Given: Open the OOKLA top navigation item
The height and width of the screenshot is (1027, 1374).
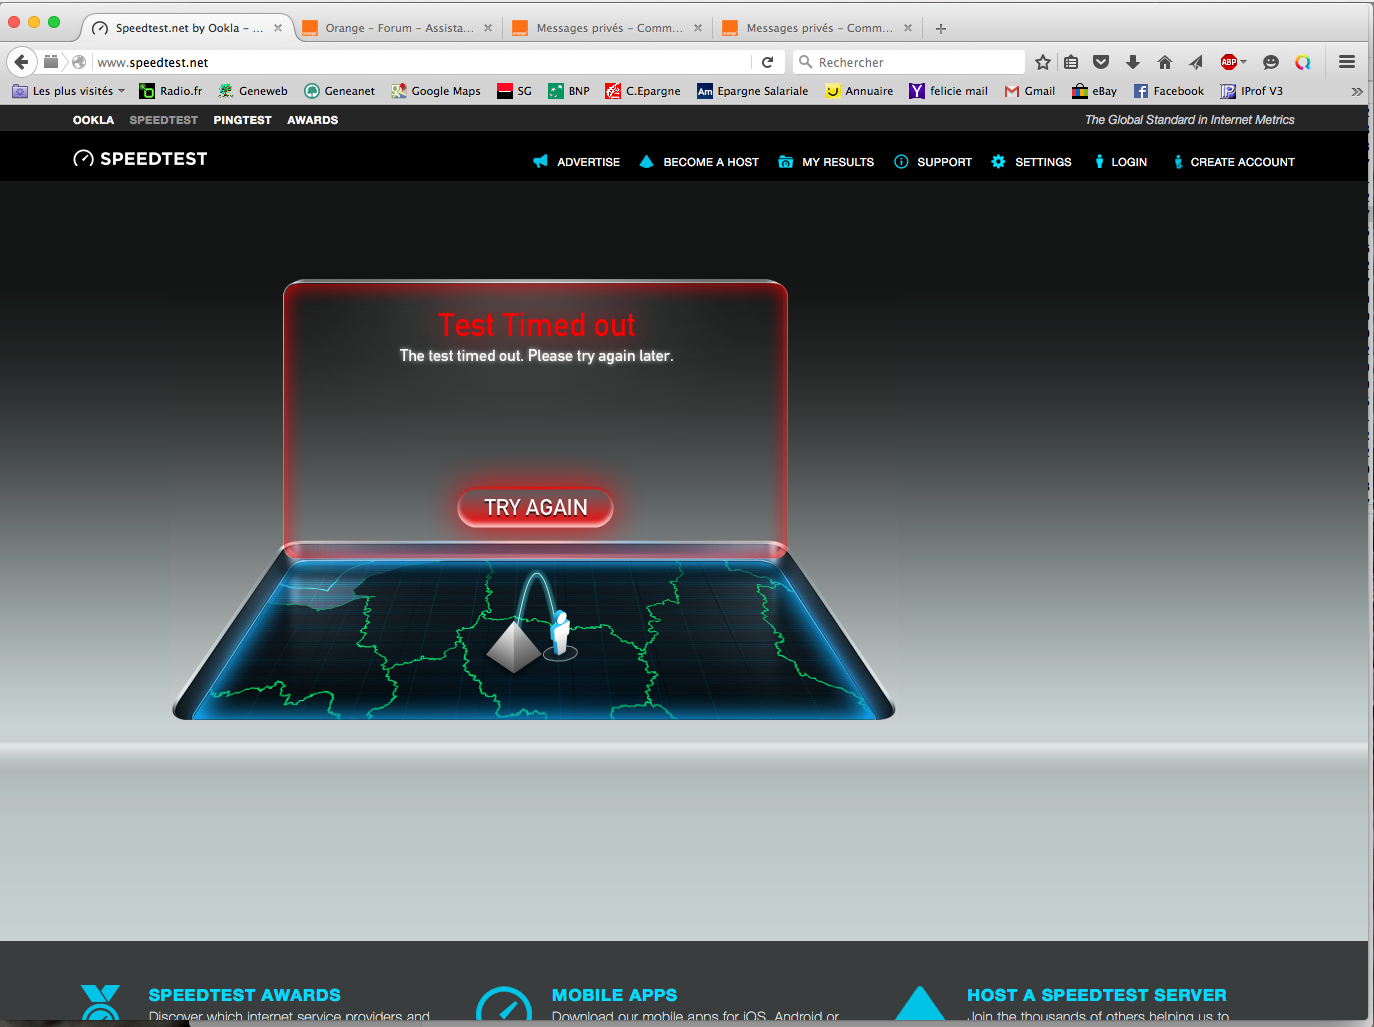Looking at the screenshot, I should tap(93, 120).
